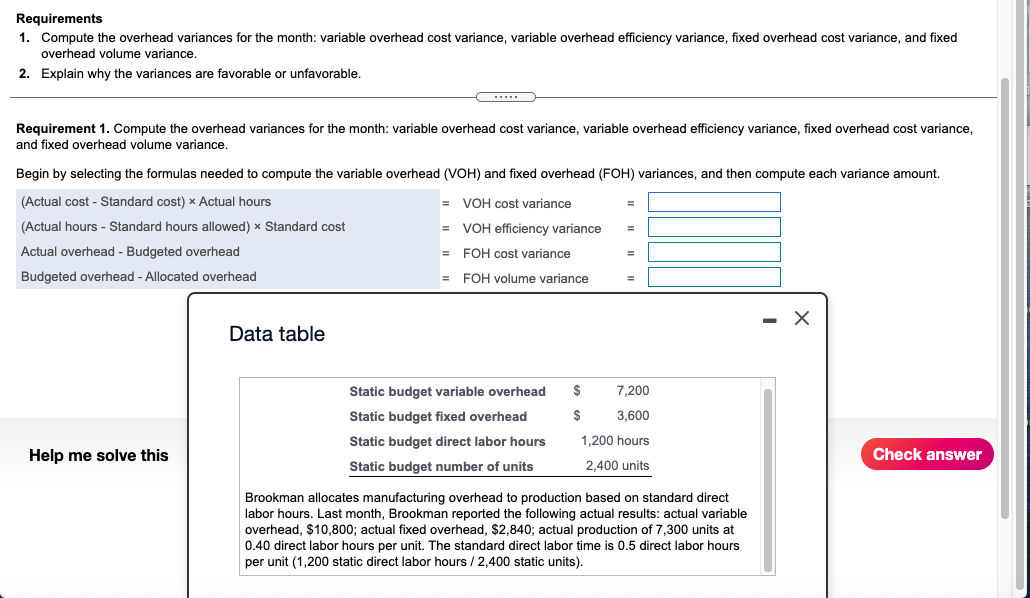Click the VOH efficiency variance input field
The width and height of the screenshot is (1030, 598).
tap(714, 227)
